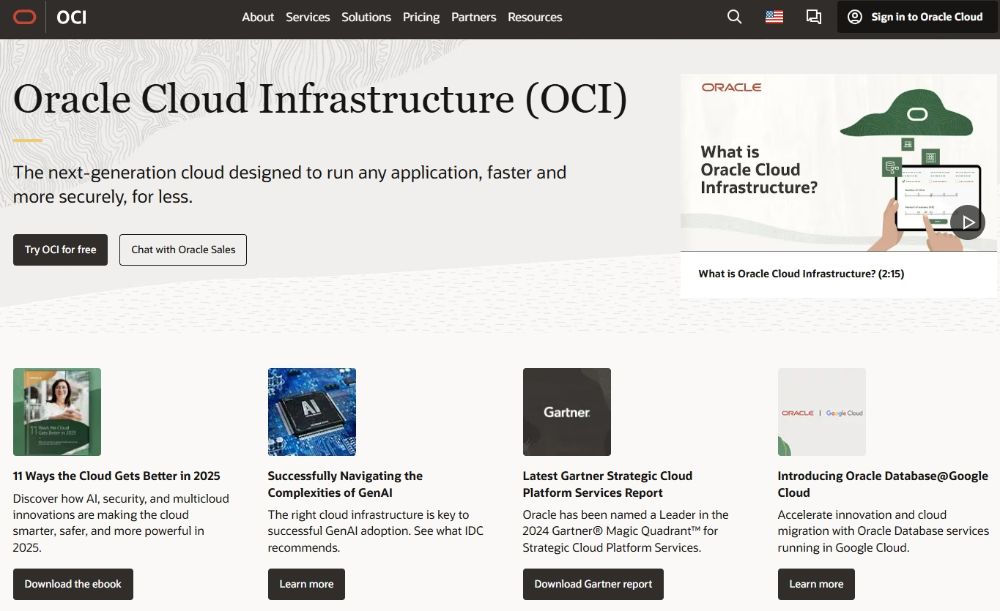
Task: Open the About menu
Action: click(258, 17)
